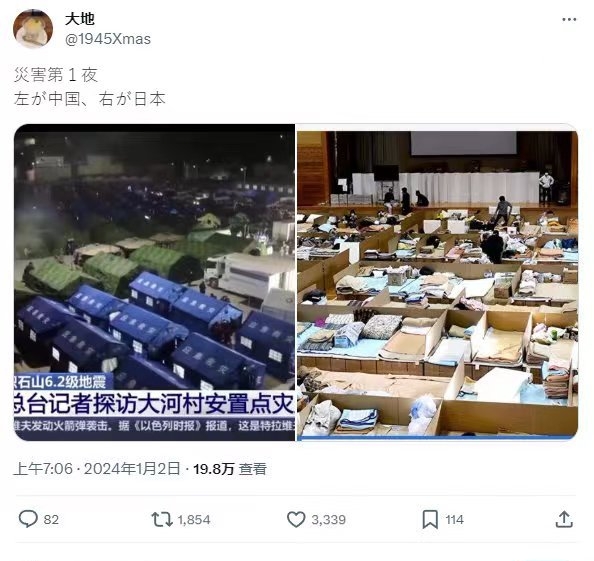Click the 114 bookmarks count

(455, 519)
